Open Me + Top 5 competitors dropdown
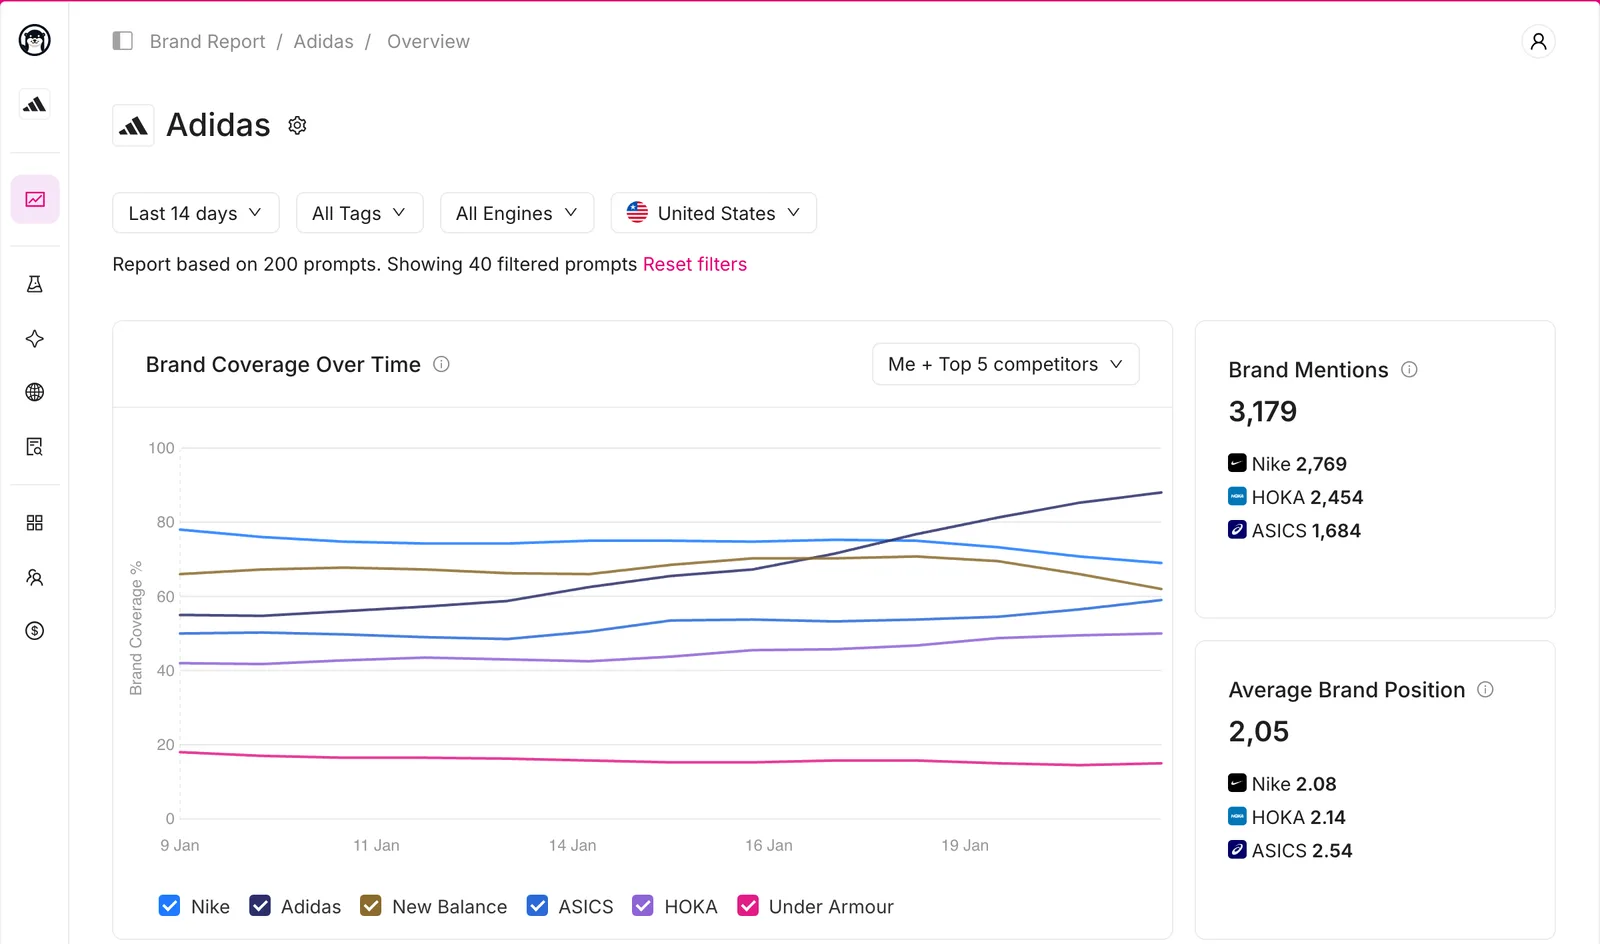This screenshot has width=1600, height=944. point(1006,364)
